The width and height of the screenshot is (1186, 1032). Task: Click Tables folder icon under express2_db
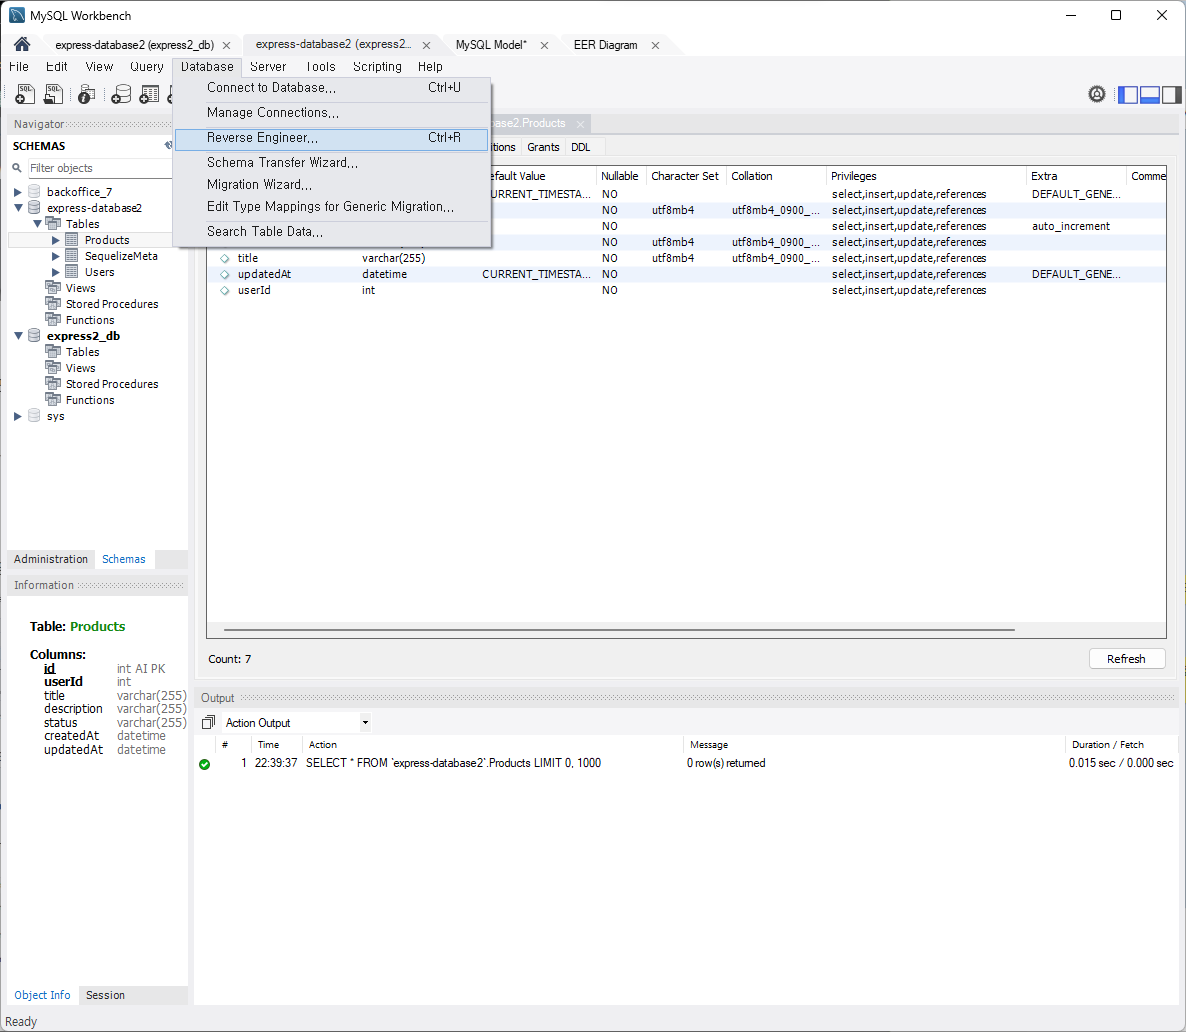[x=53, y=352]
